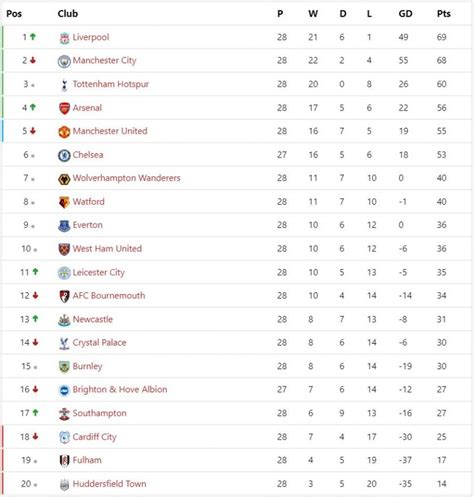Click the Arsenal crest icon
The width and height of the screenshot is (474, 497).
tap(64, 108)
